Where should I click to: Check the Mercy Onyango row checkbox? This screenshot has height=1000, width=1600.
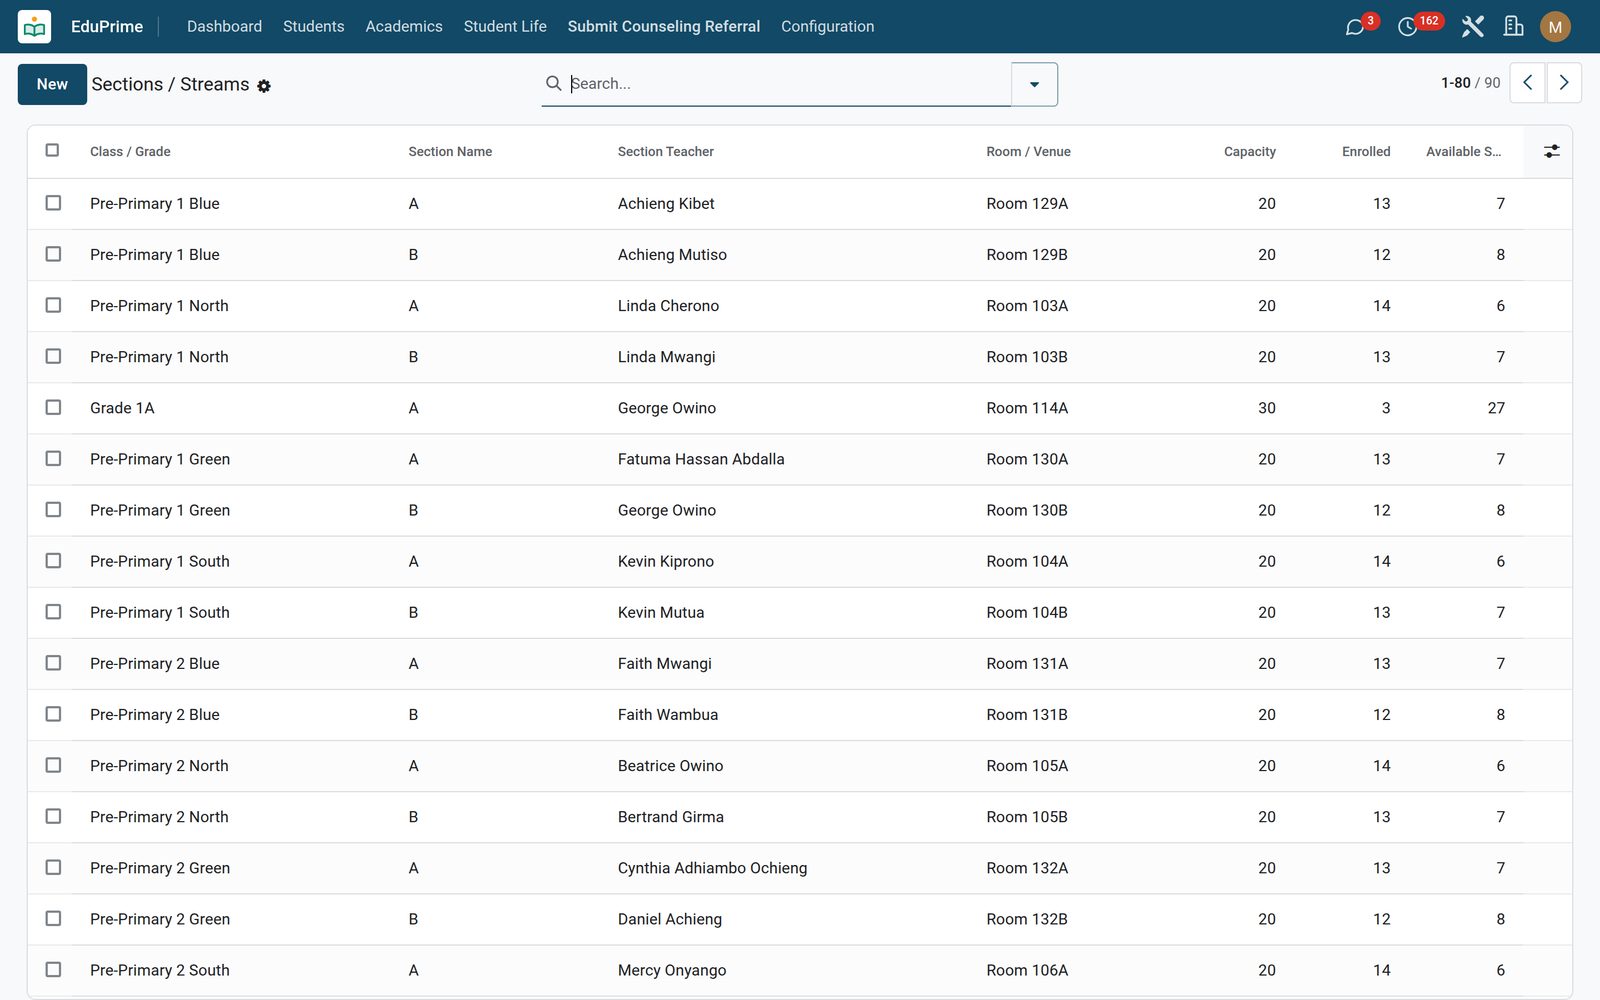pos(53,969)
